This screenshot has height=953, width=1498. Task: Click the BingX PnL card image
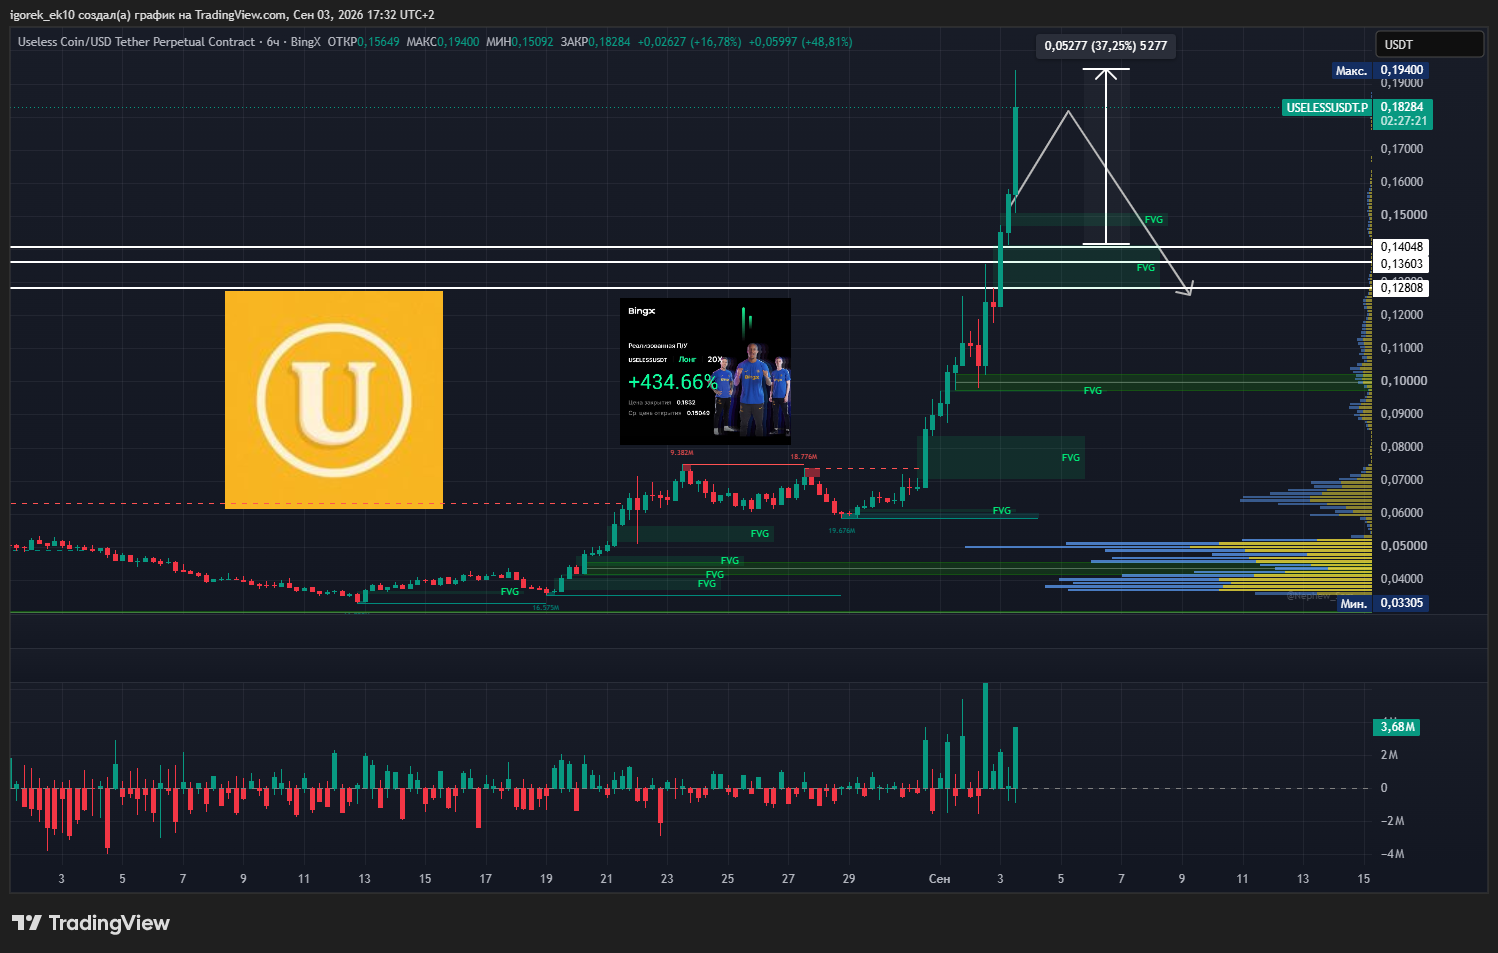(x=705, y=371)
